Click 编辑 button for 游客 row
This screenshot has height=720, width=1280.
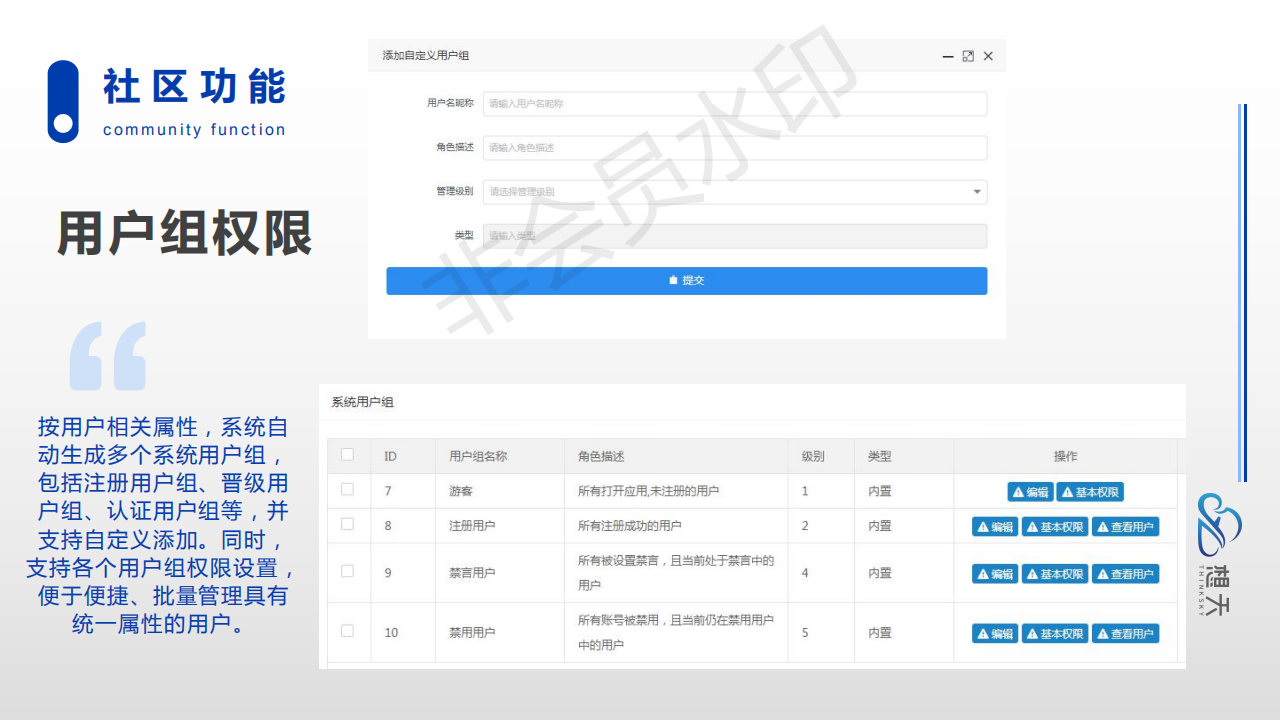pos(1030,492)
